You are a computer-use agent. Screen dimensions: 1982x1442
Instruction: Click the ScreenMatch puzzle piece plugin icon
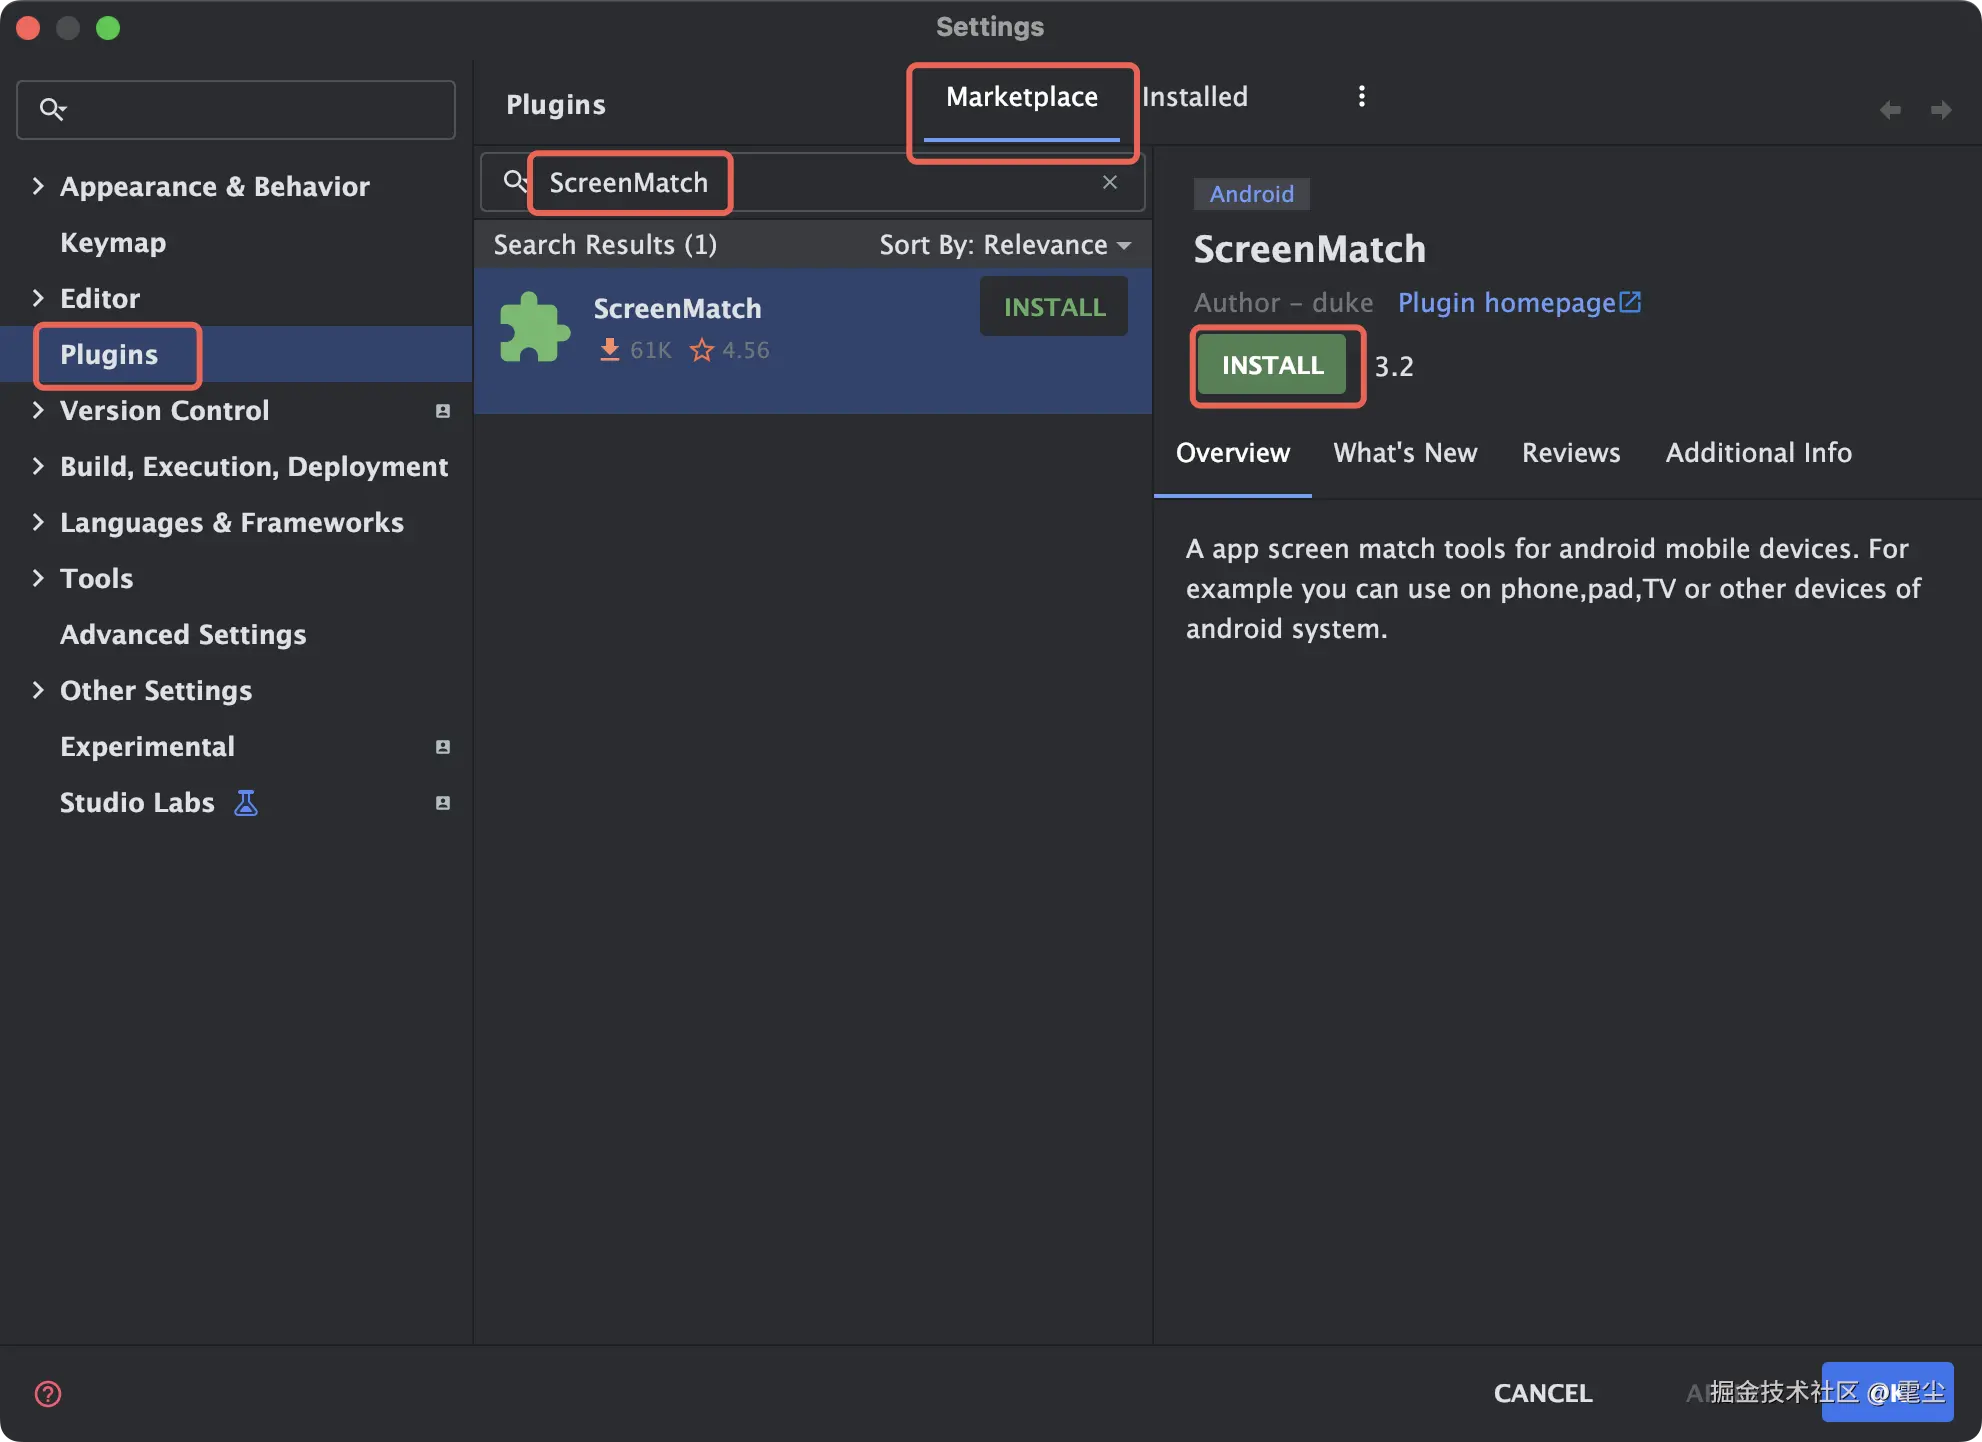534,328
